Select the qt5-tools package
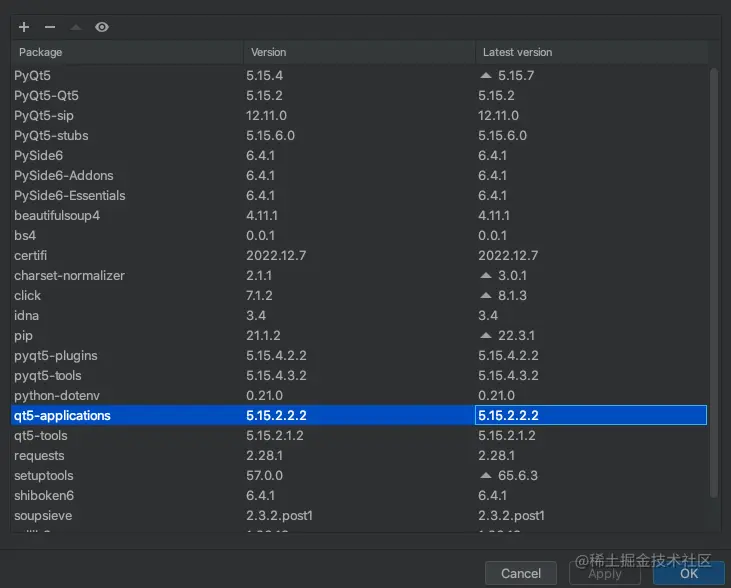This screenshot has width=731, height=588. [x=41, y=436]
